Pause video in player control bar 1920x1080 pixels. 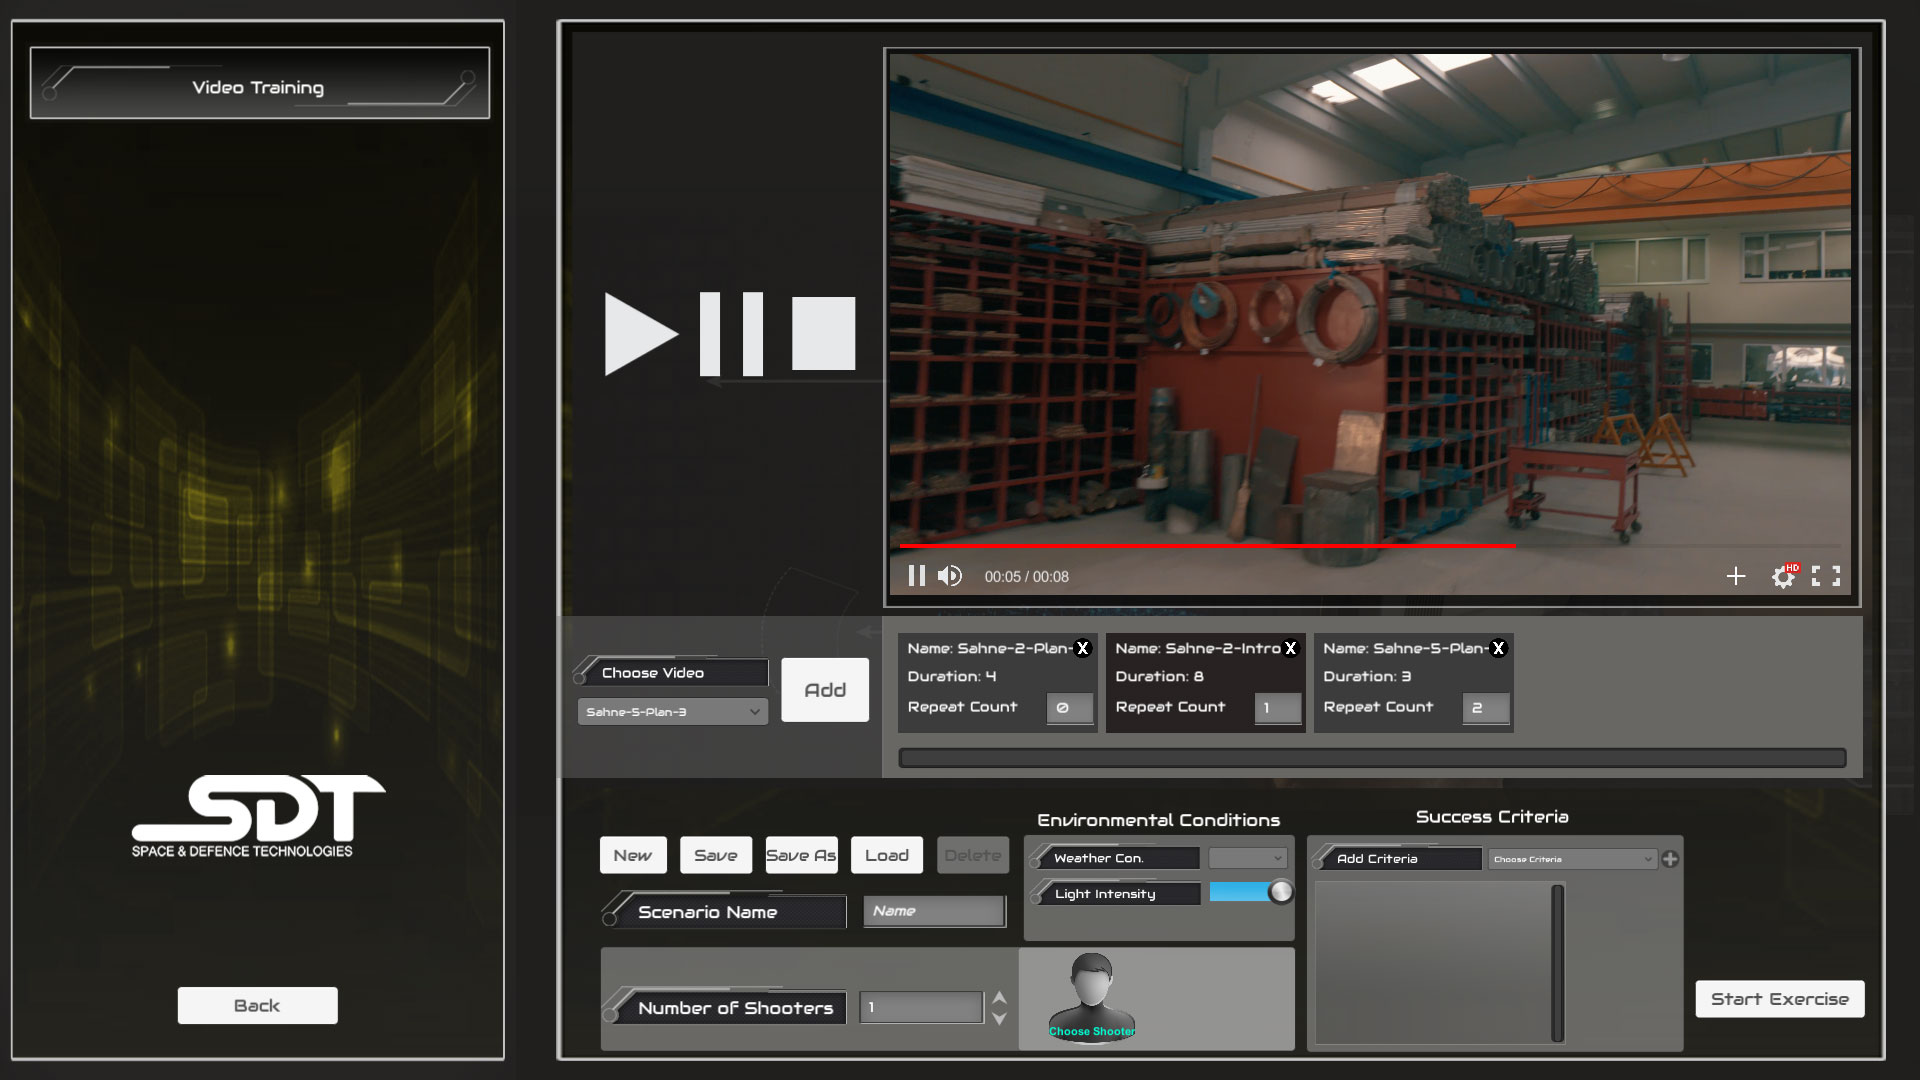pyautogui.click(x=916, y=576)
